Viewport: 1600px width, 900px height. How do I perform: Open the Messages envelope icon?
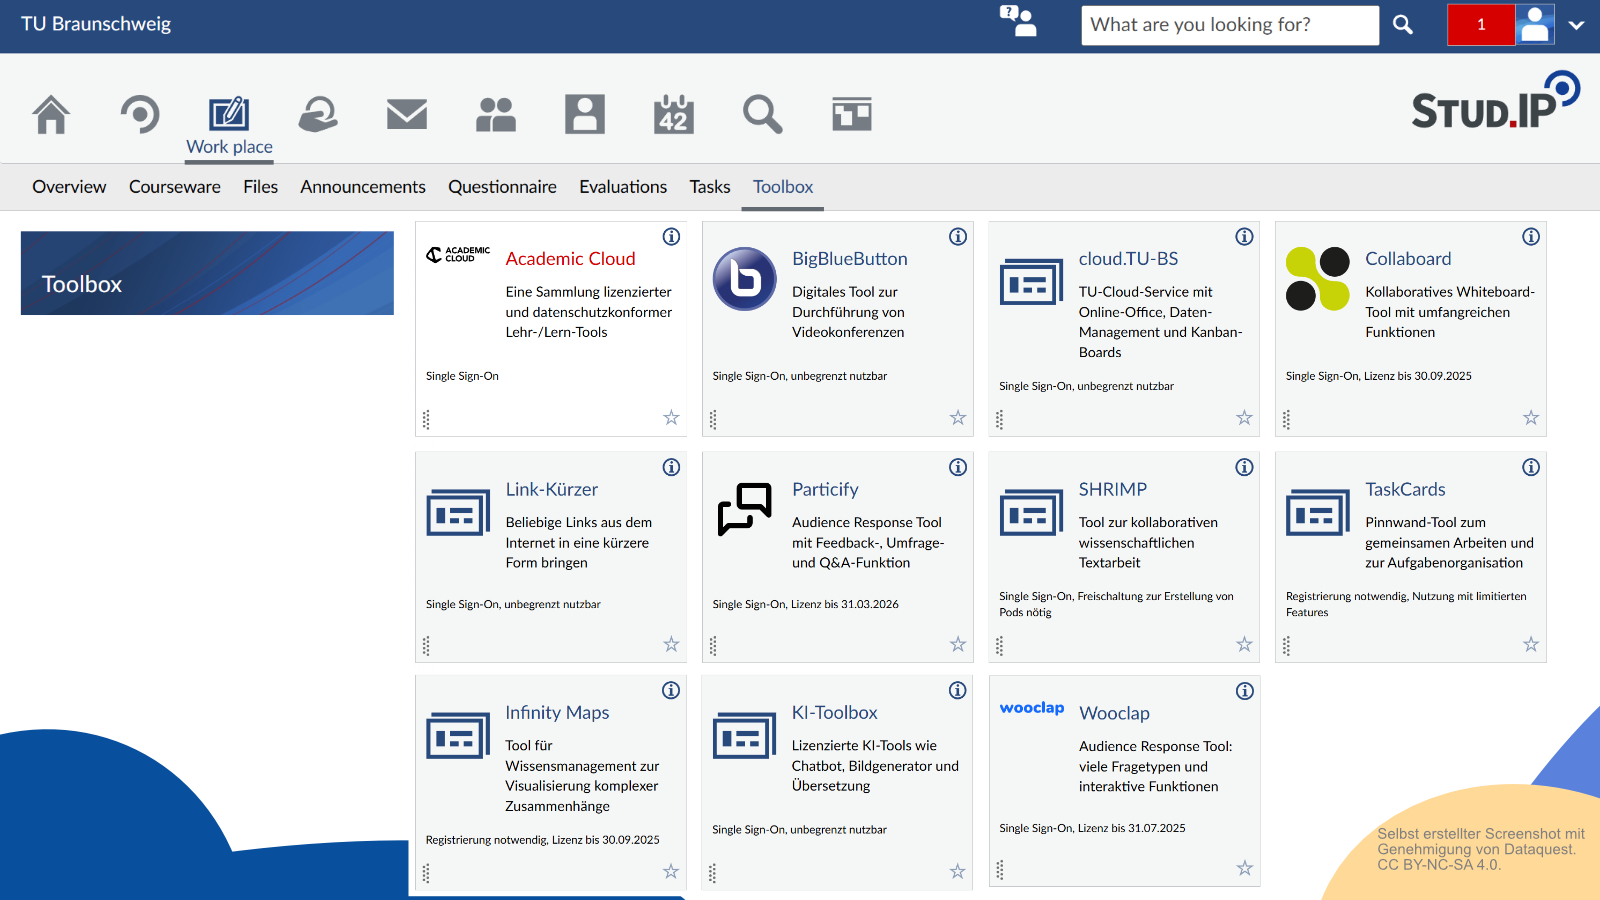click(407, 115)
